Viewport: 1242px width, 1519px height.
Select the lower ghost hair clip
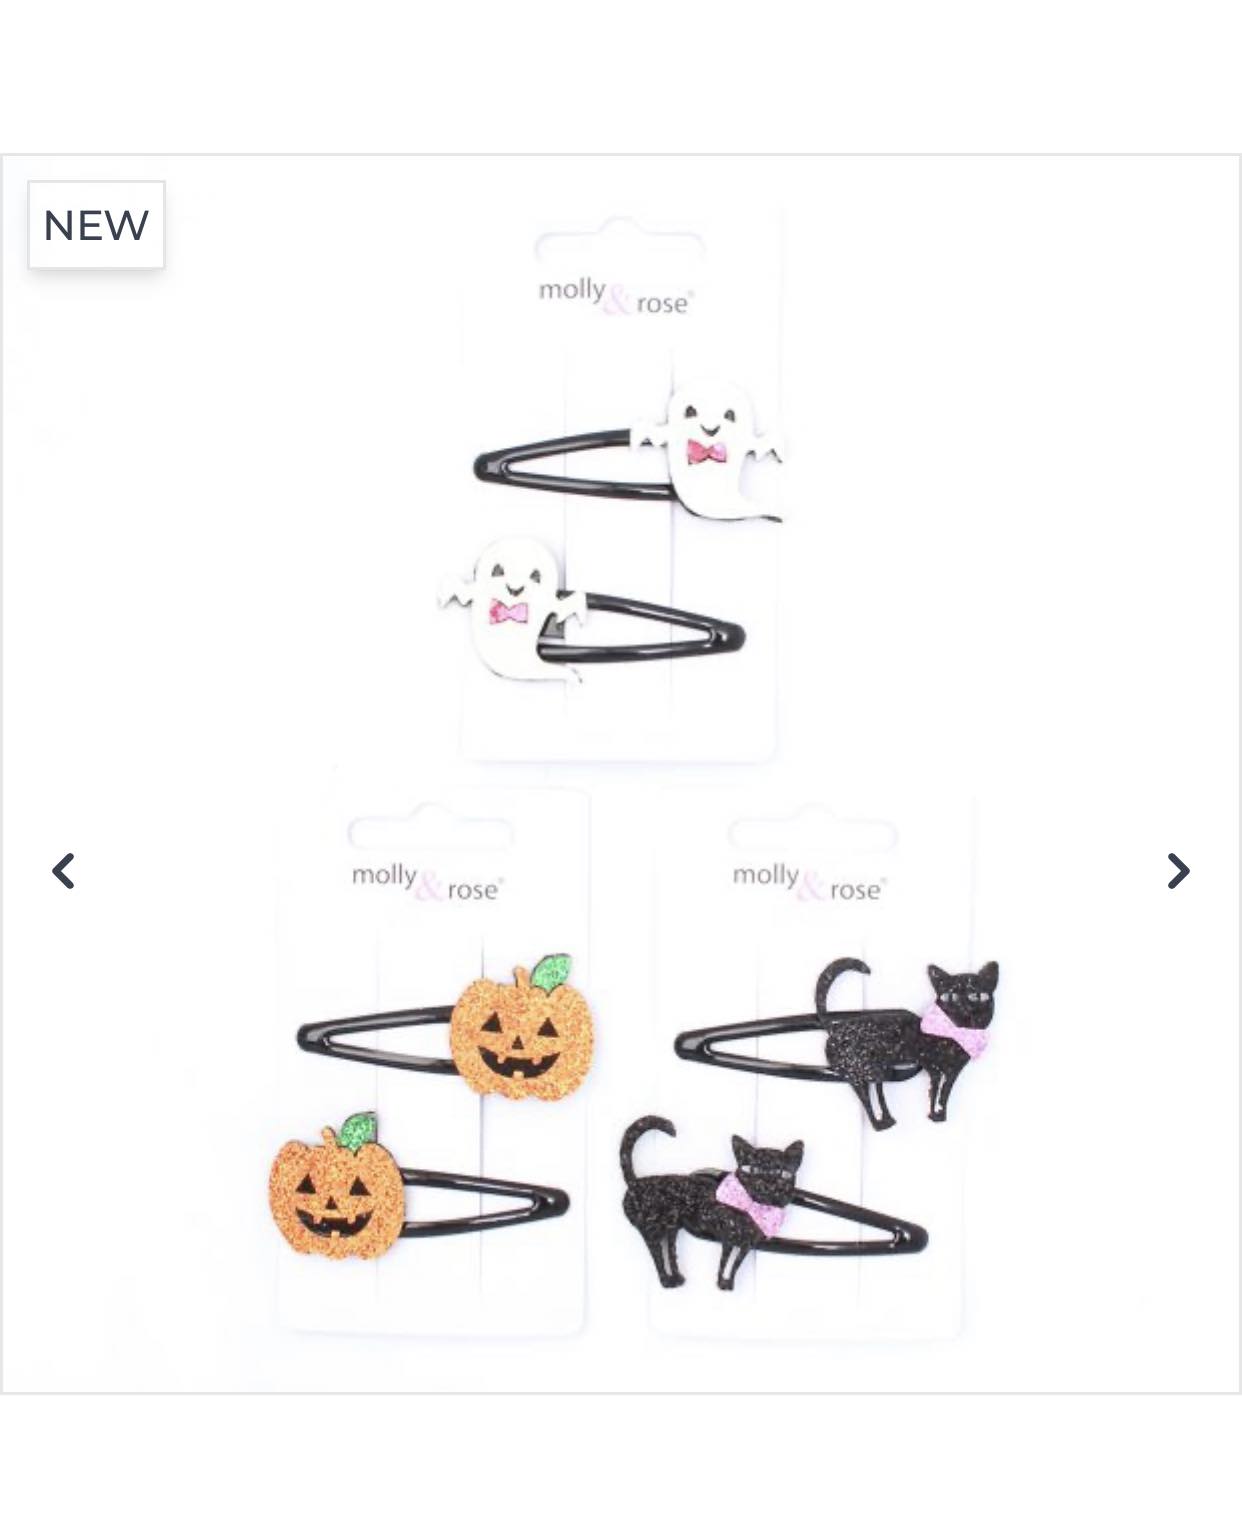[x=590, y=610]
